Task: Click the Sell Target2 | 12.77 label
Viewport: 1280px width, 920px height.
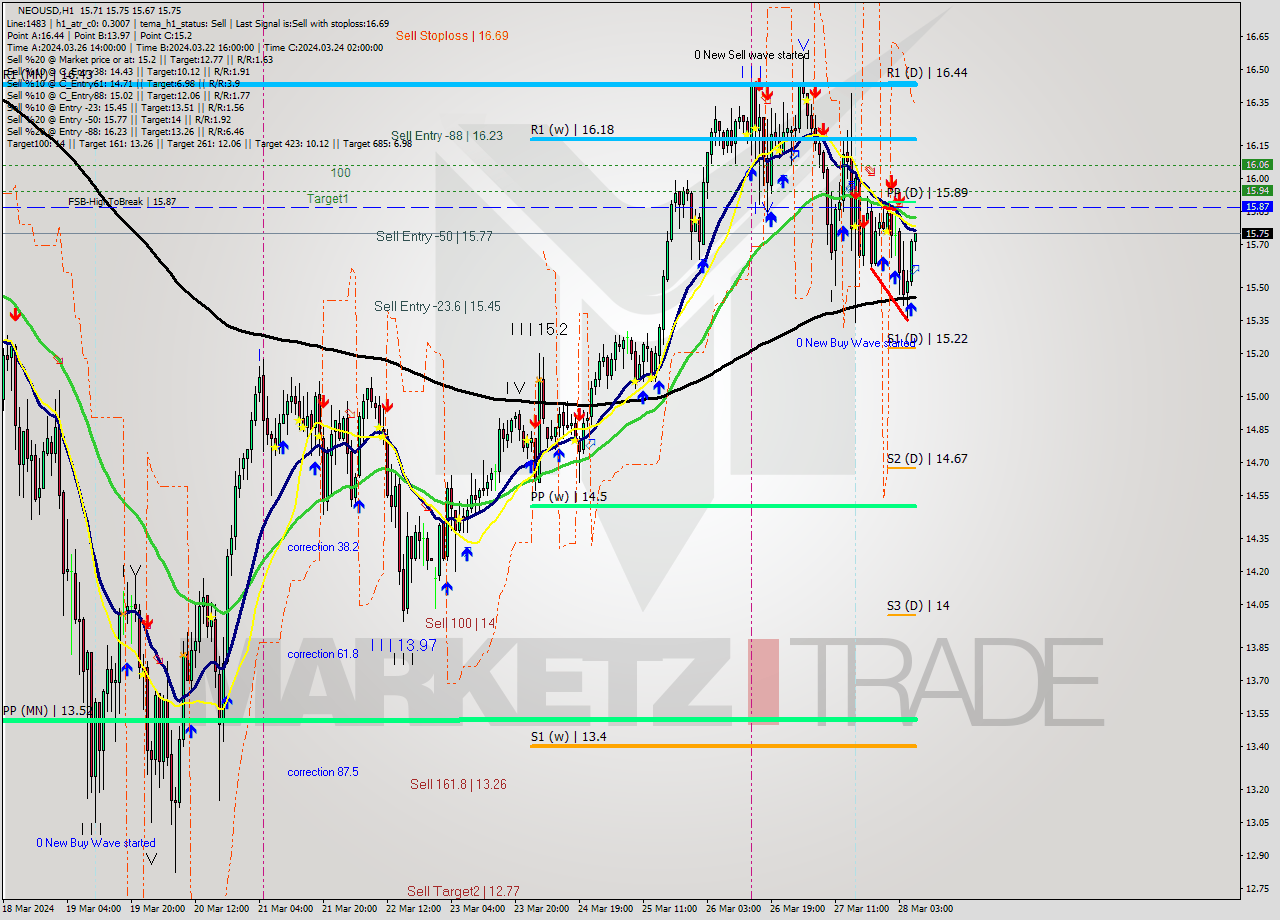Action: tap(463, 891)
